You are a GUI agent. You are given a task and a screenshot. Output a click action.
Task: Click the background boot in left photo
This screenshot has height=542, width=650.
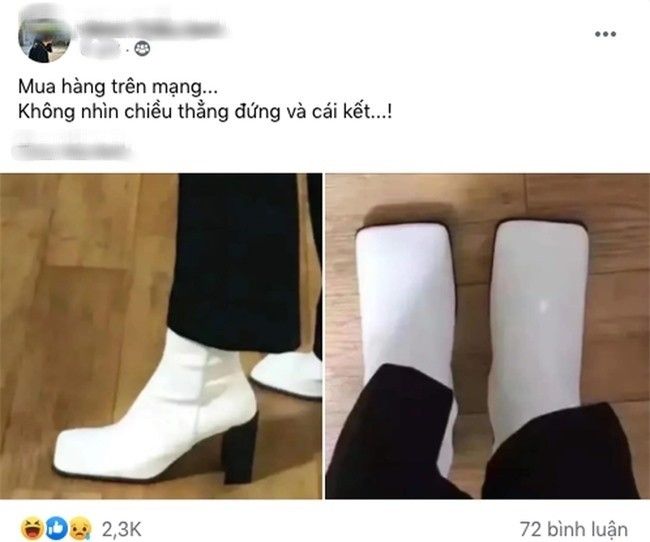288,375
